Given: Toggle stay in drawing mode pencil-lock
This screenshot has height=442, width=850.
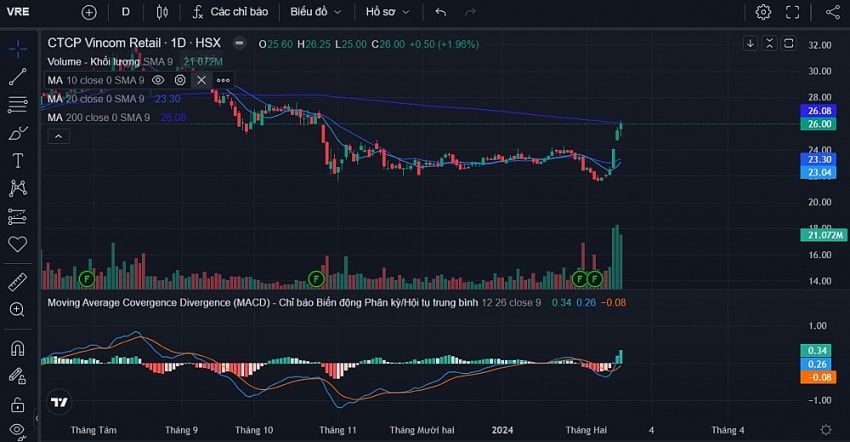Looking at the screenshot, I should click(17, 376).
